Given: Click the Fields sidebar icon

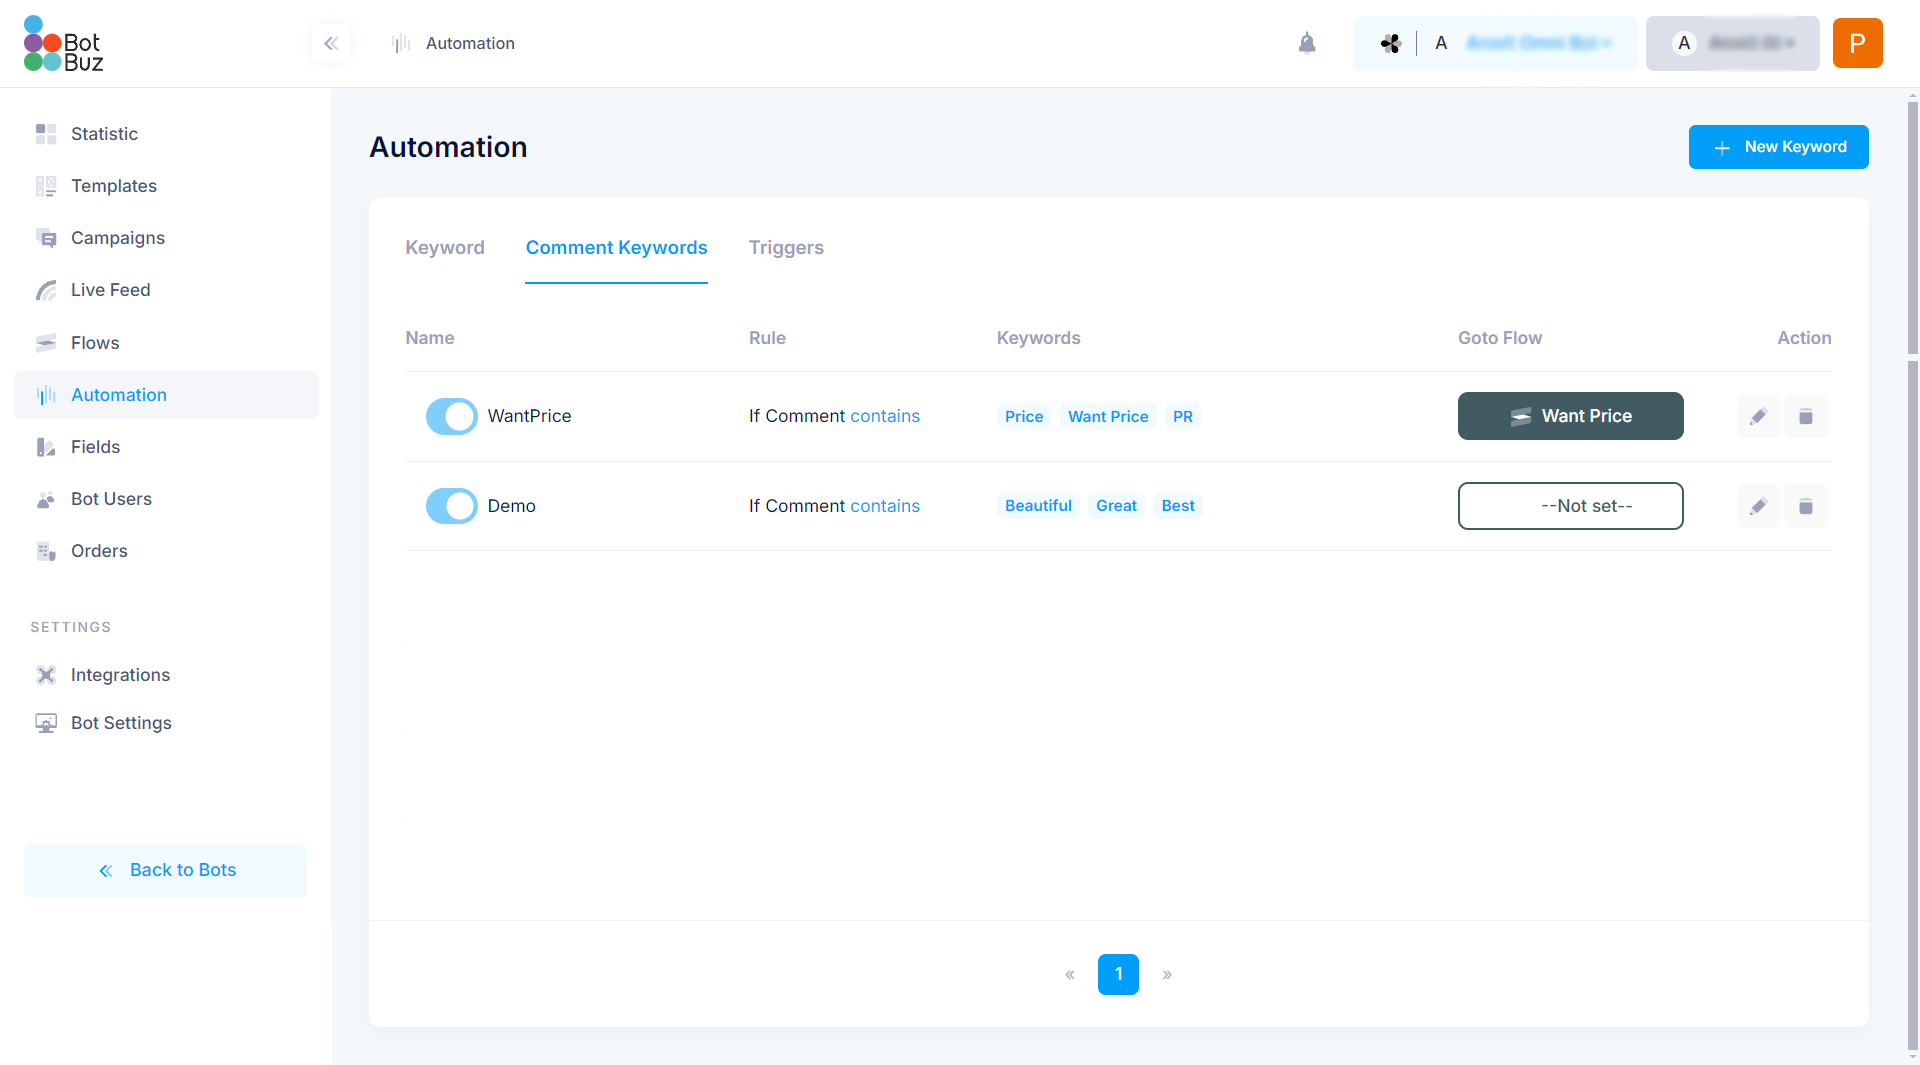Looking at the screenshot, I should (x=46, y=447).
